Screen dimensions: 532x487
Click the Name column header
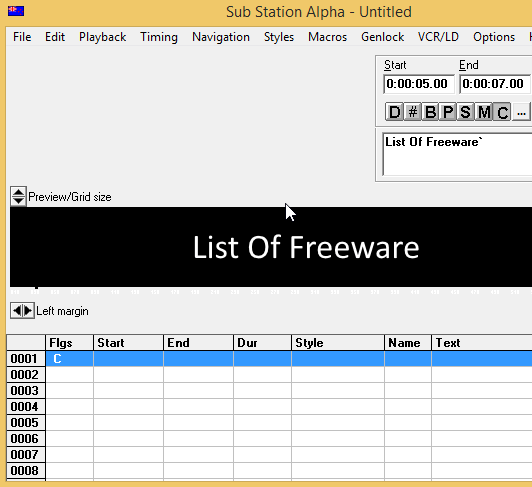(x=408, y=343)
